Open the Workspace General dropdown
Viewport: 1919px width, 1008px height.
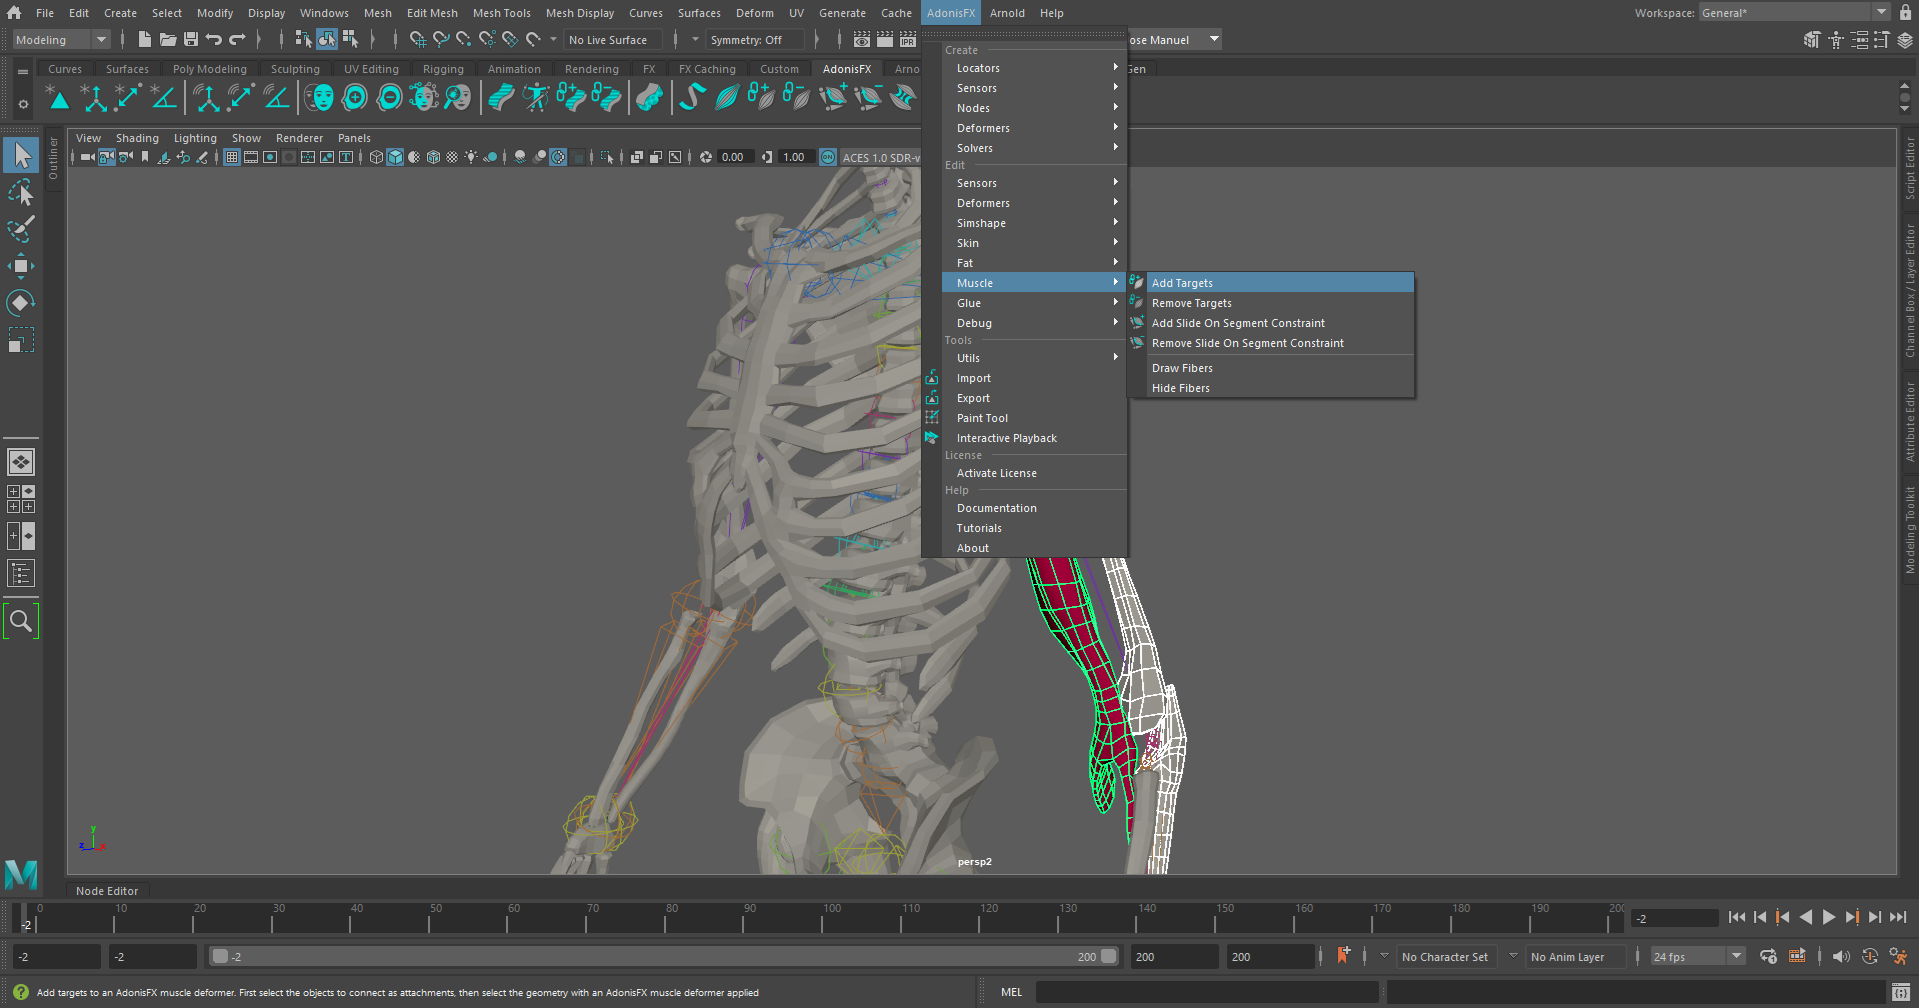coord(1794,12)
